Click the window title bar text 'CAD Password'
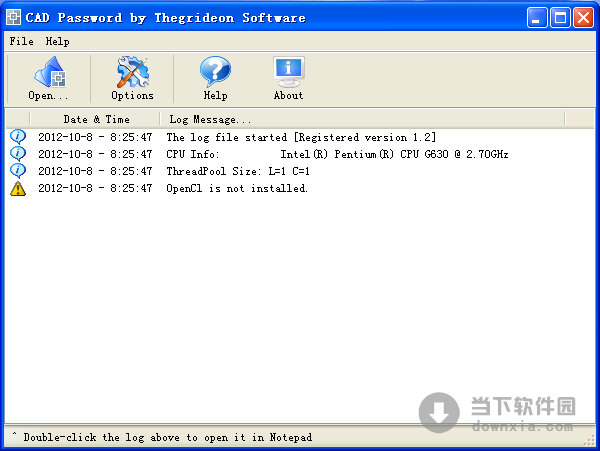Image resolution: width=600 pixels, height=451 pixels. coord(74,18)
